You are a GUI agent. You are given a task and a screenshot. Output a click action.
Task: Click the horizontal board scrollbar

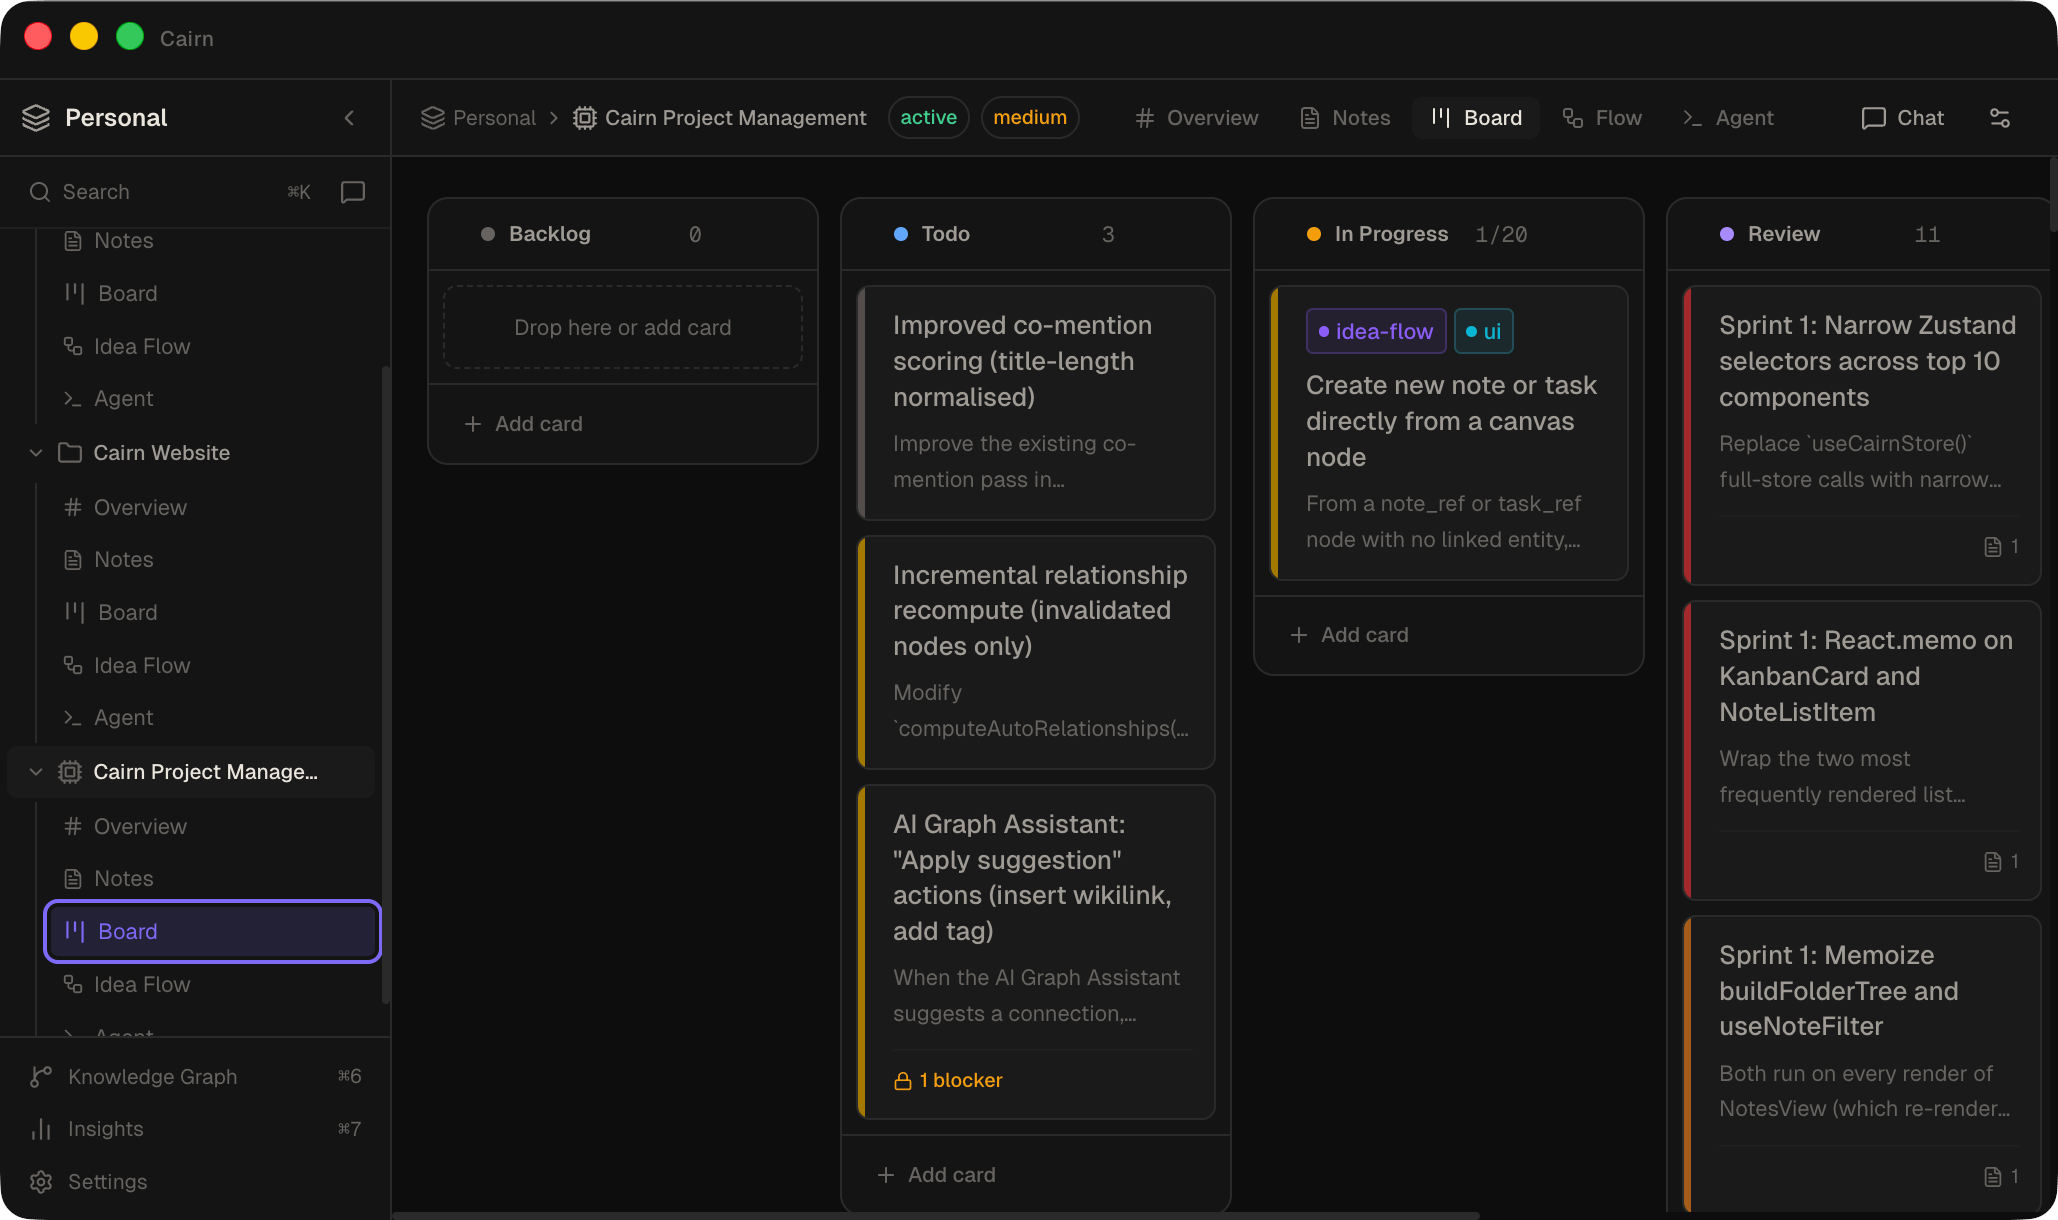935,1216
